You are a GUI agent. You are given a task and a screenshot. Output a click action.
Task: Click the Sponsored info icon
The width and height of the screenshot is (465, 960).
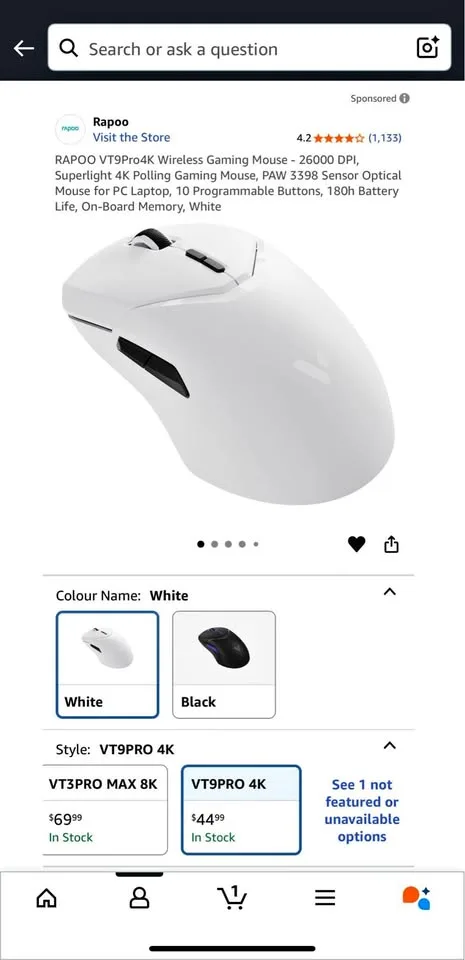point(404,98)
